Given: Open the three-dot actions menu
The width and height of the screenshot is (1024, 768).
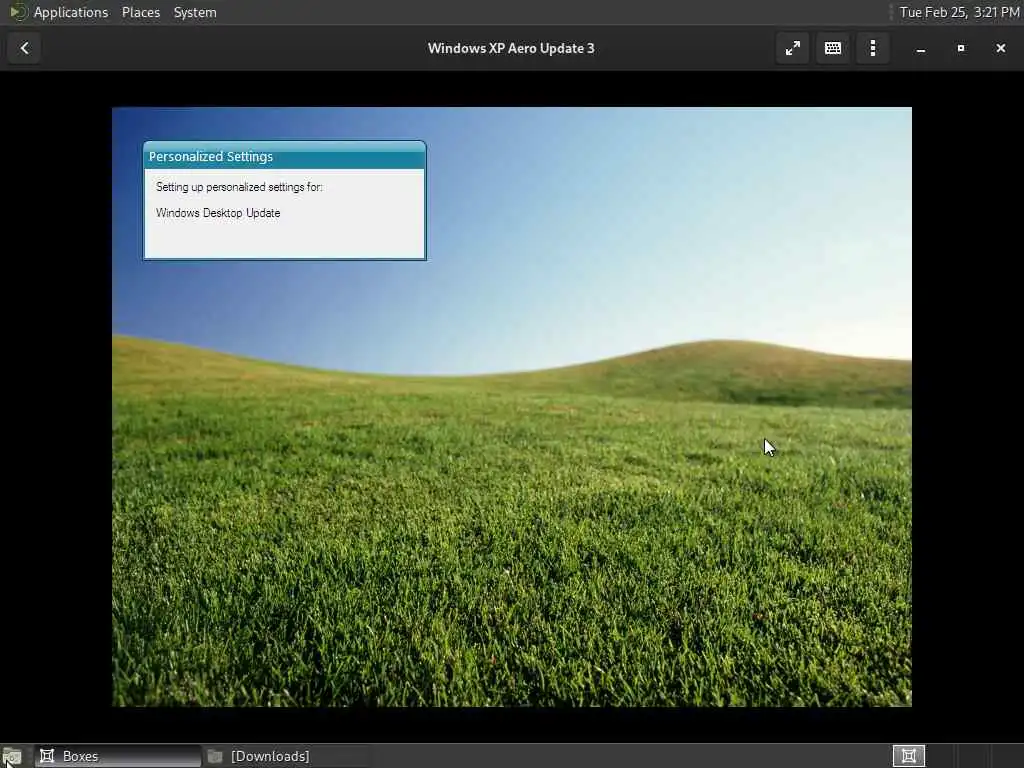Looking at the screenshot, I should [x=873, y=48].
